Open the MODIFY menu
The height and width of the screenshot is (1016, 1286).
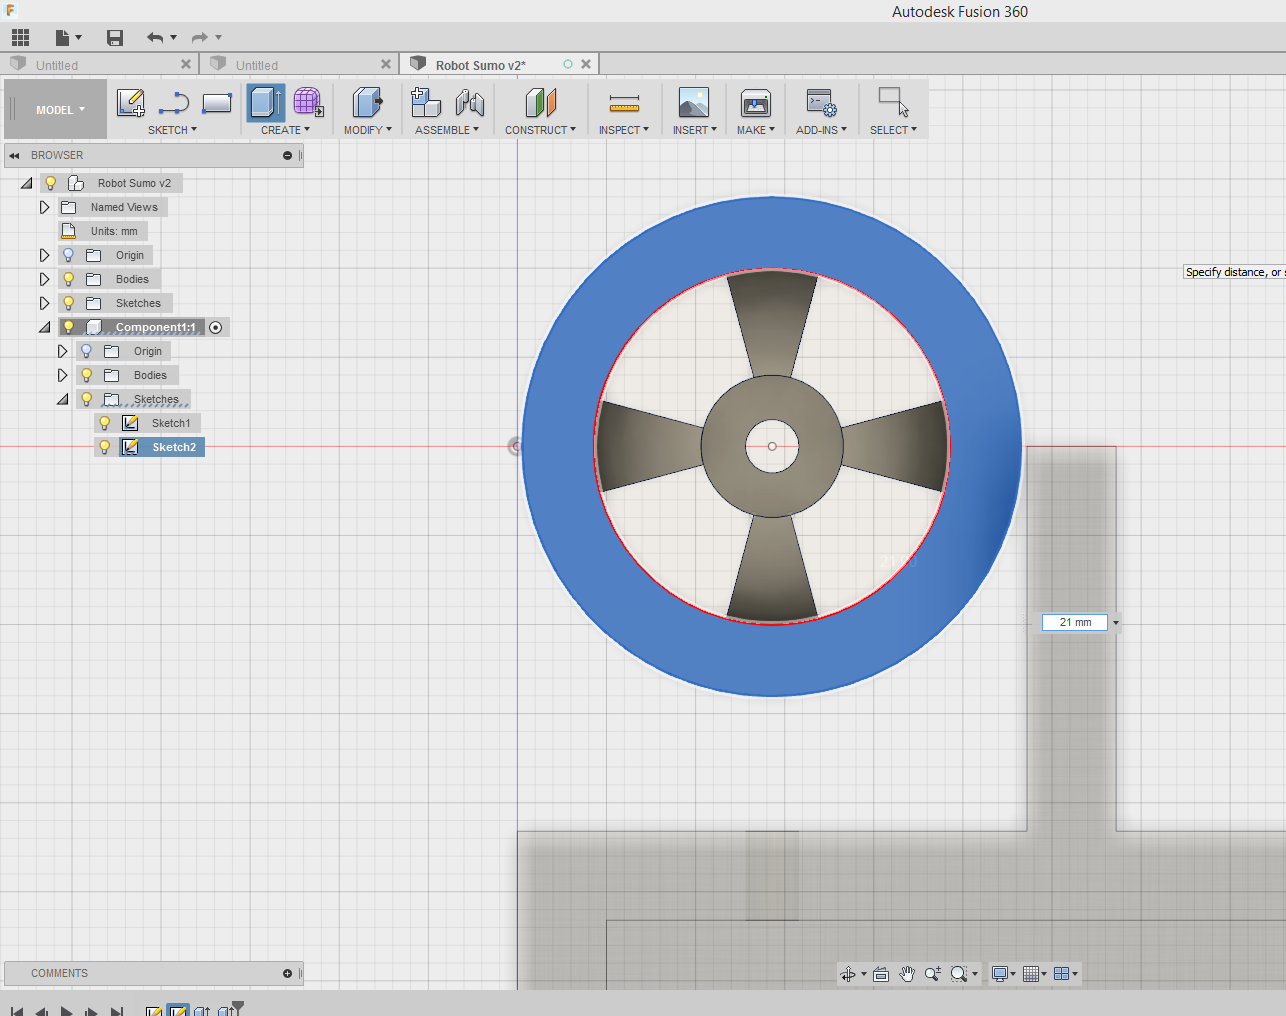(x=367, y=130)
